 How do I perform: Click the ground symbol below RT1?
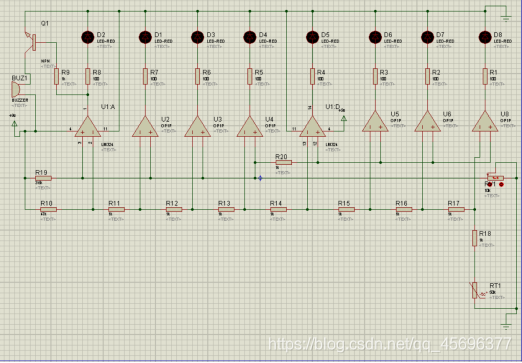coord(506,326)
